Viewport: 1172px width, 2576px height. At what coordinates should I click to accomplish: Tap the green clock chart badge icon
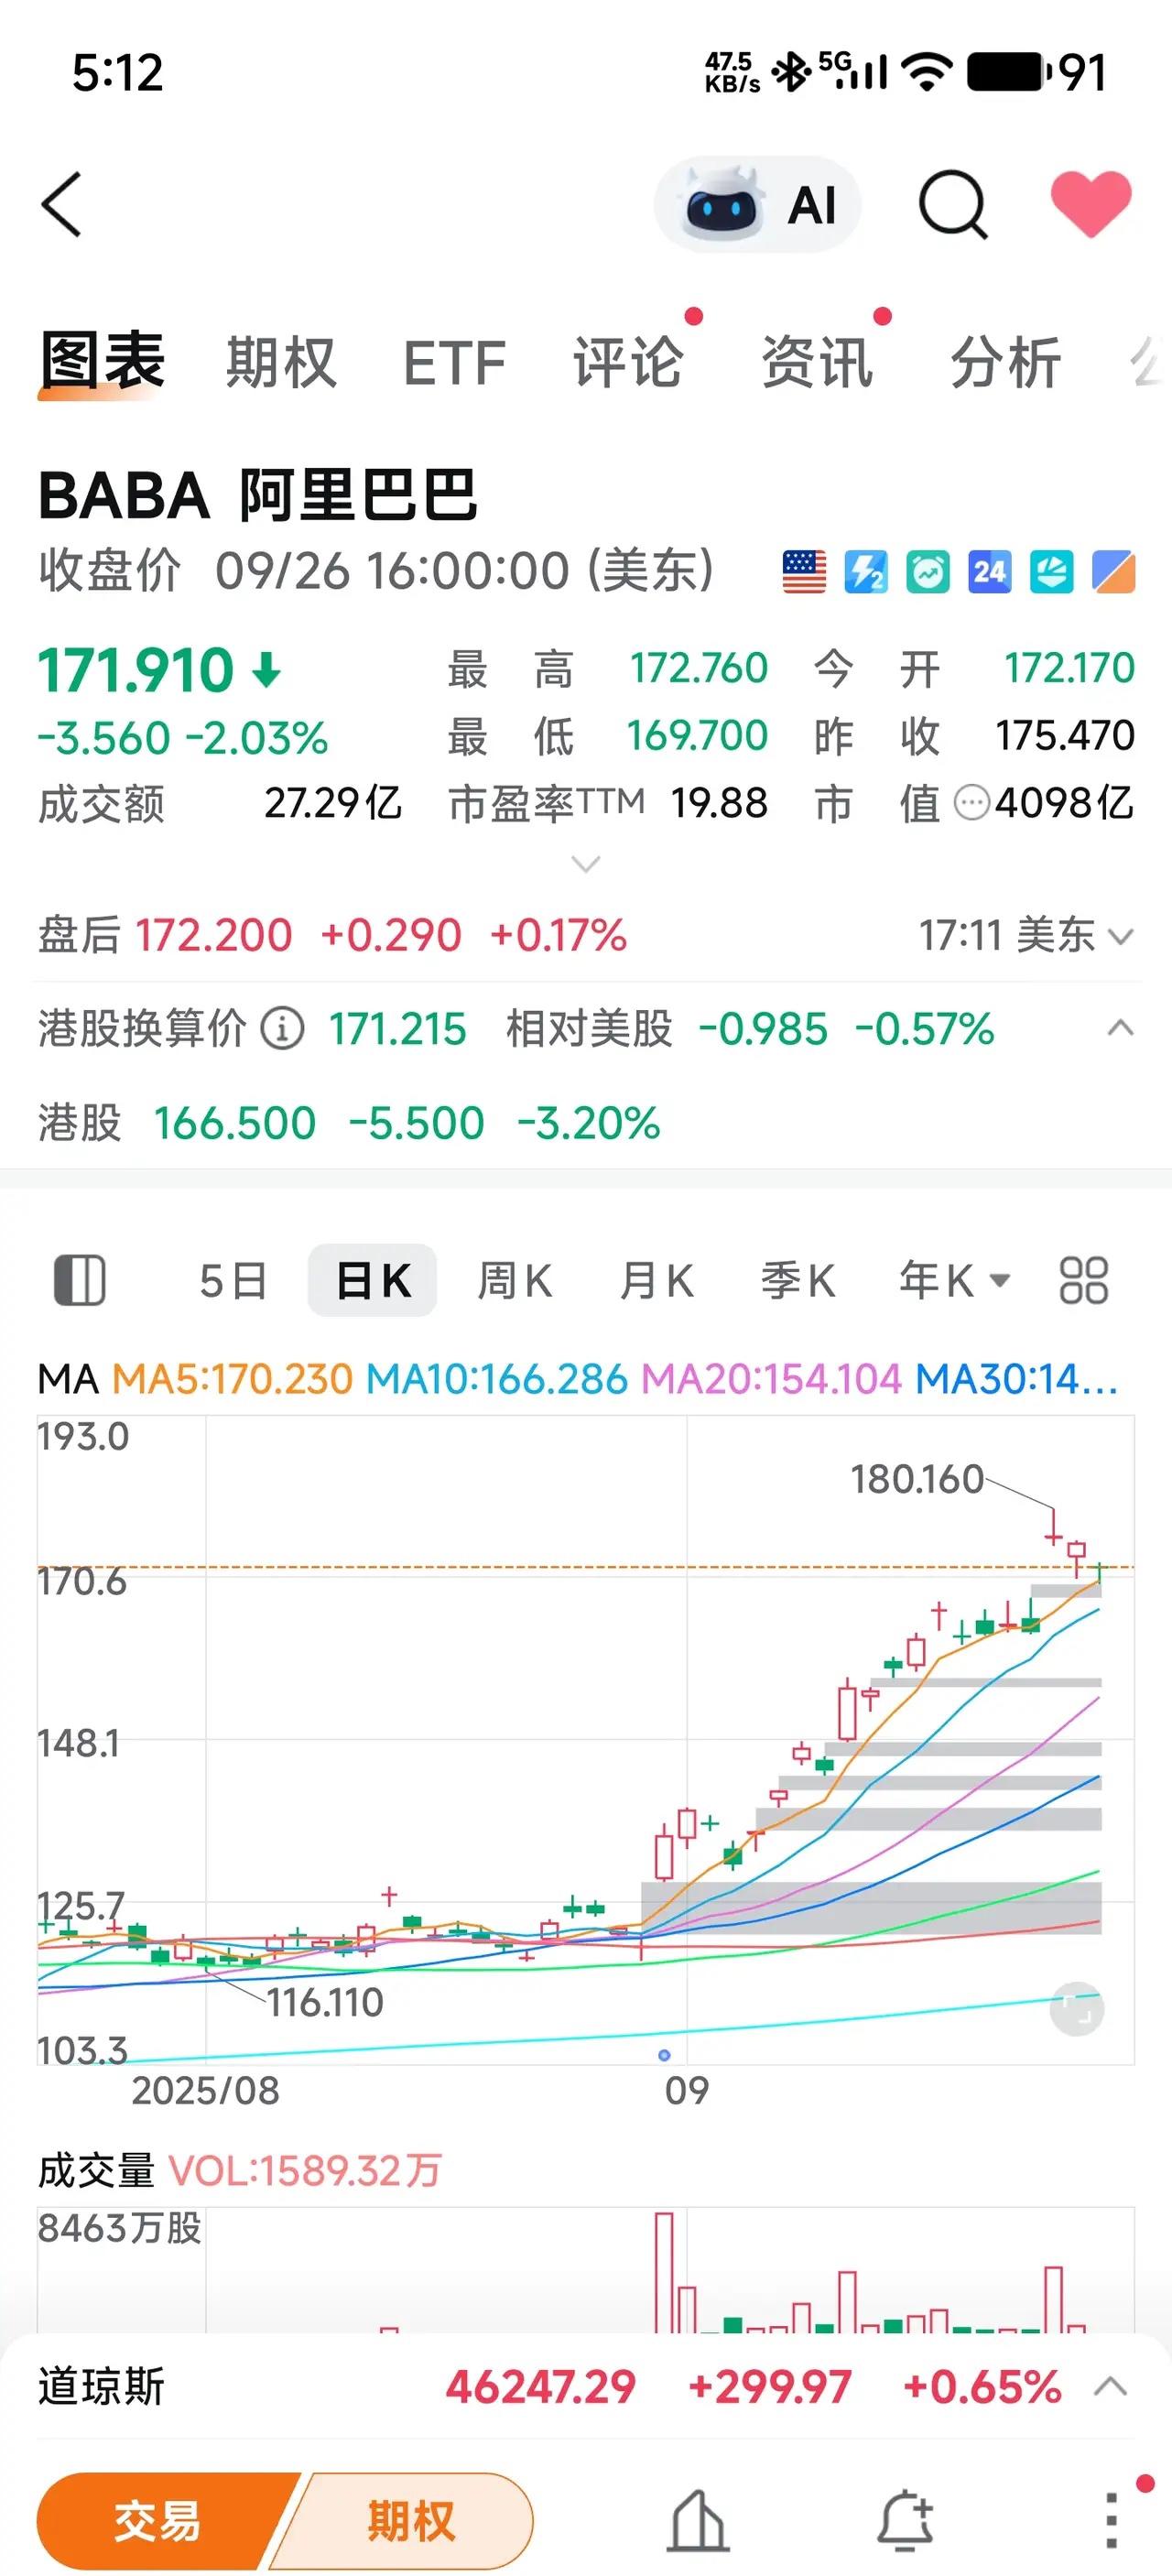(x=928, y=572)
